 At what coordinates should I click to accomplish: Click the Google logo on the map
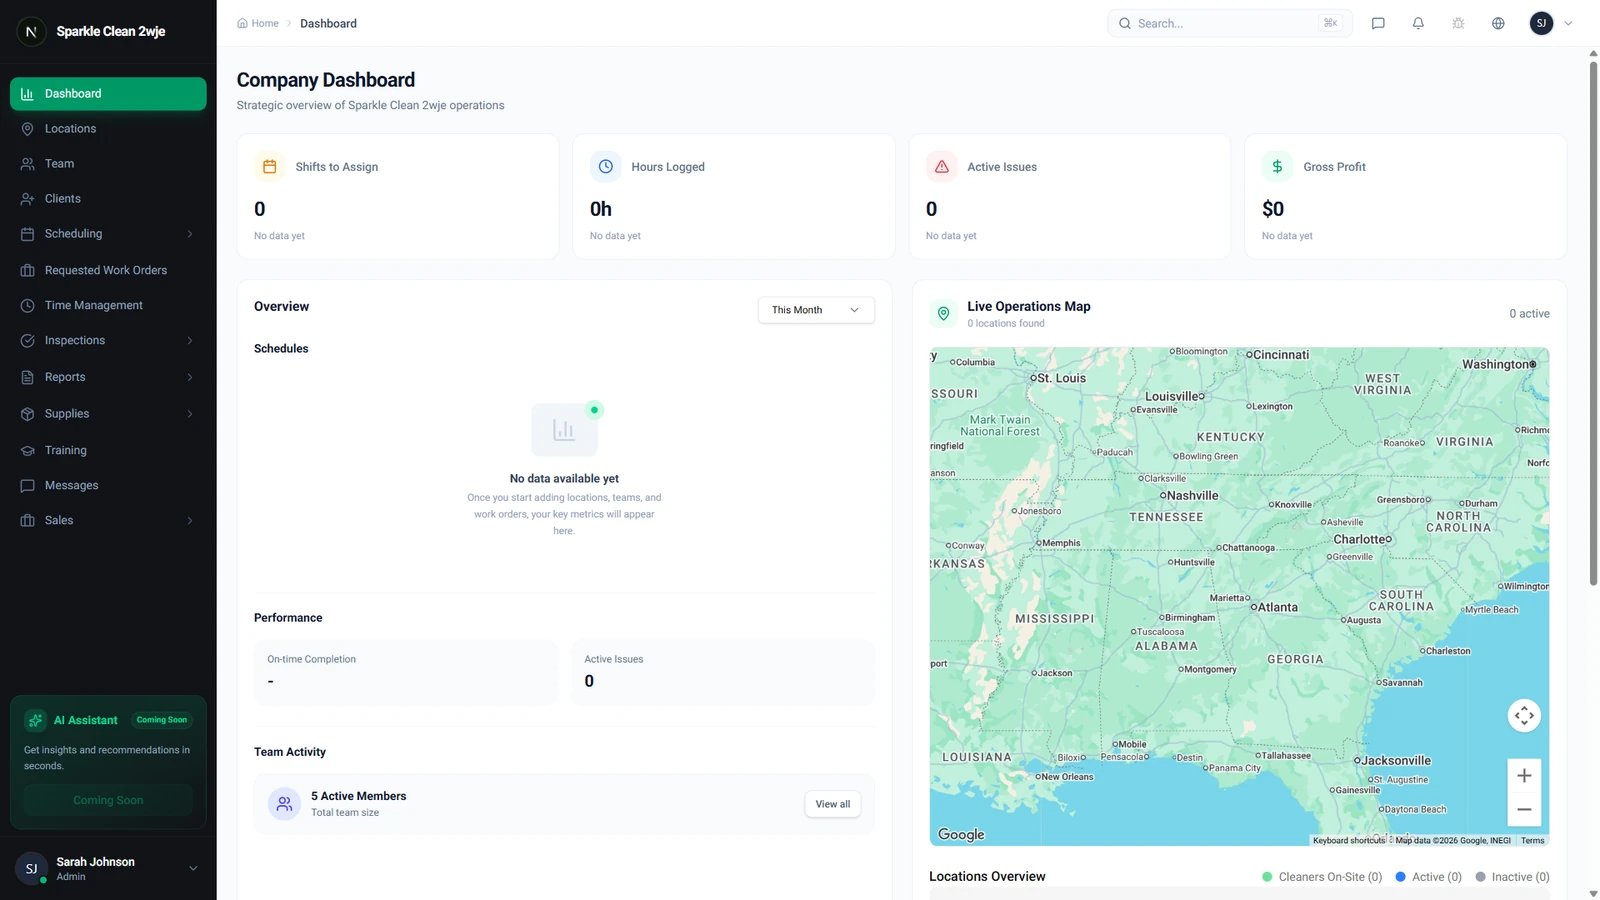[x=961, y=834]
